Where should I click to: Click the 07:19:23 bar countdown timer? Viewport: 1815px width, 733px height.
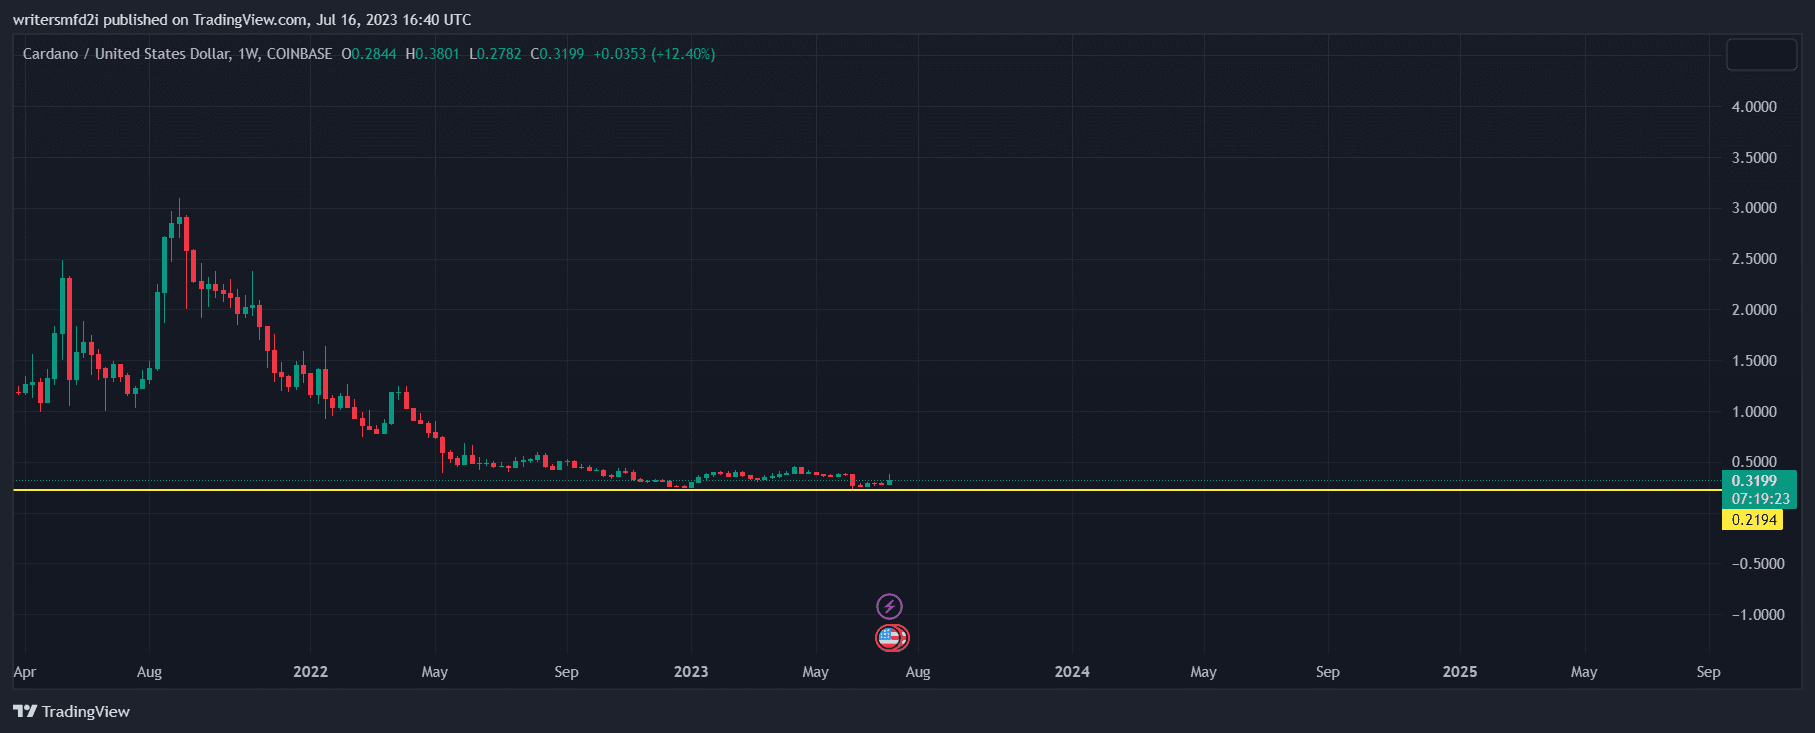click(1760, 499)
